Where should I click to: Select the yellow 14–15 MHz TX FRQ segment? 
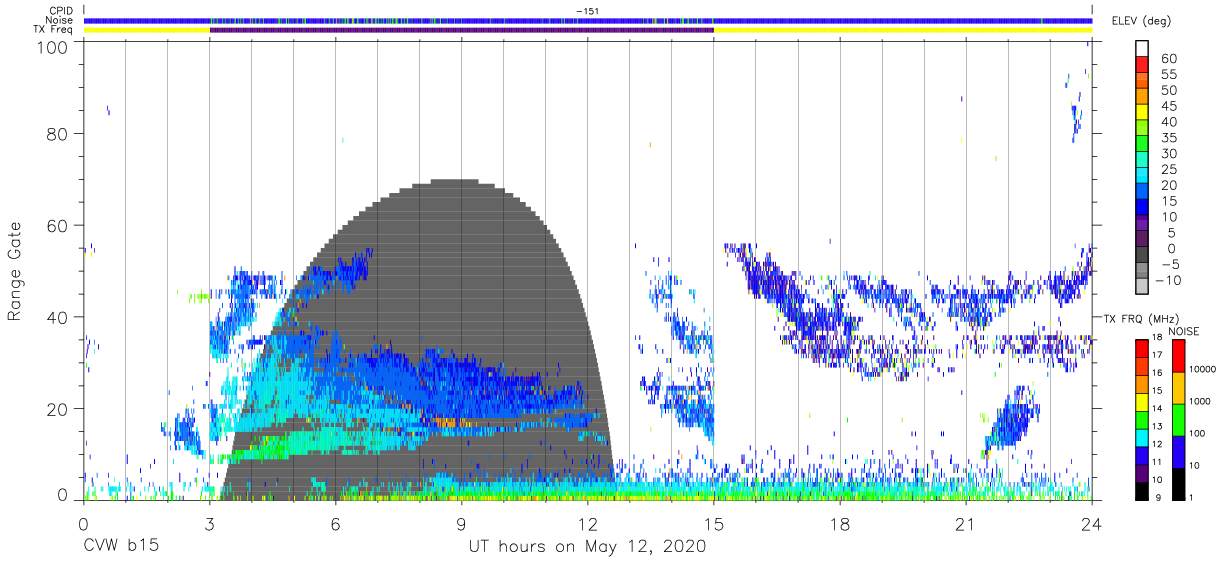pos(1141,402)
